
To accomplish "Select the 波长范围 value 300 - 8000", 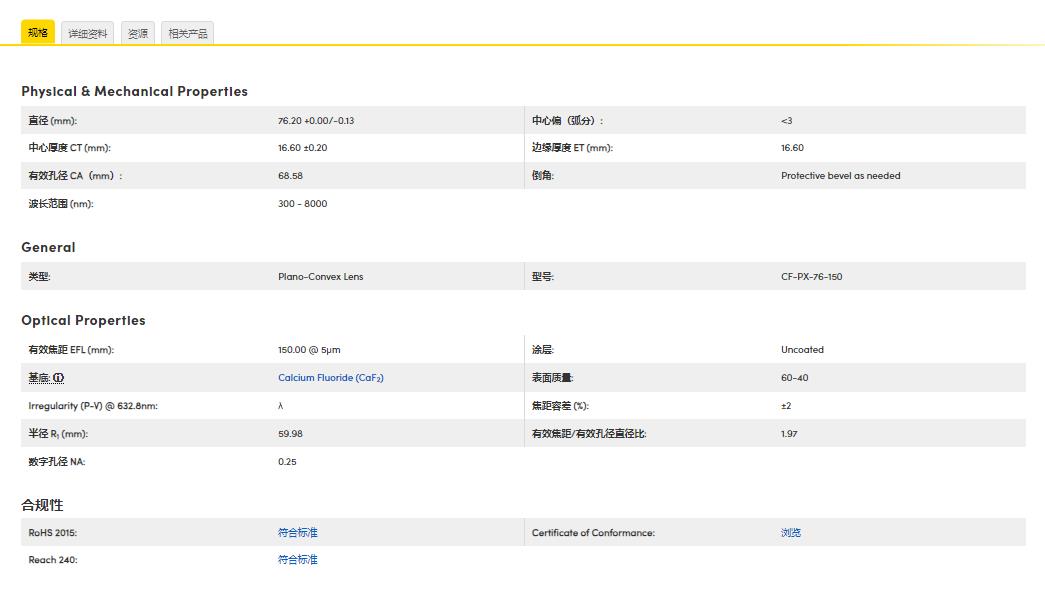I will point(304,204).
